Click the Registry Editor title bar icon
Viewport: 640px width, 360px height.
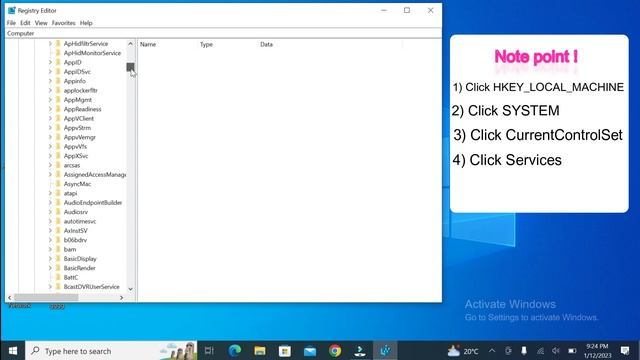tap(11, 10)
